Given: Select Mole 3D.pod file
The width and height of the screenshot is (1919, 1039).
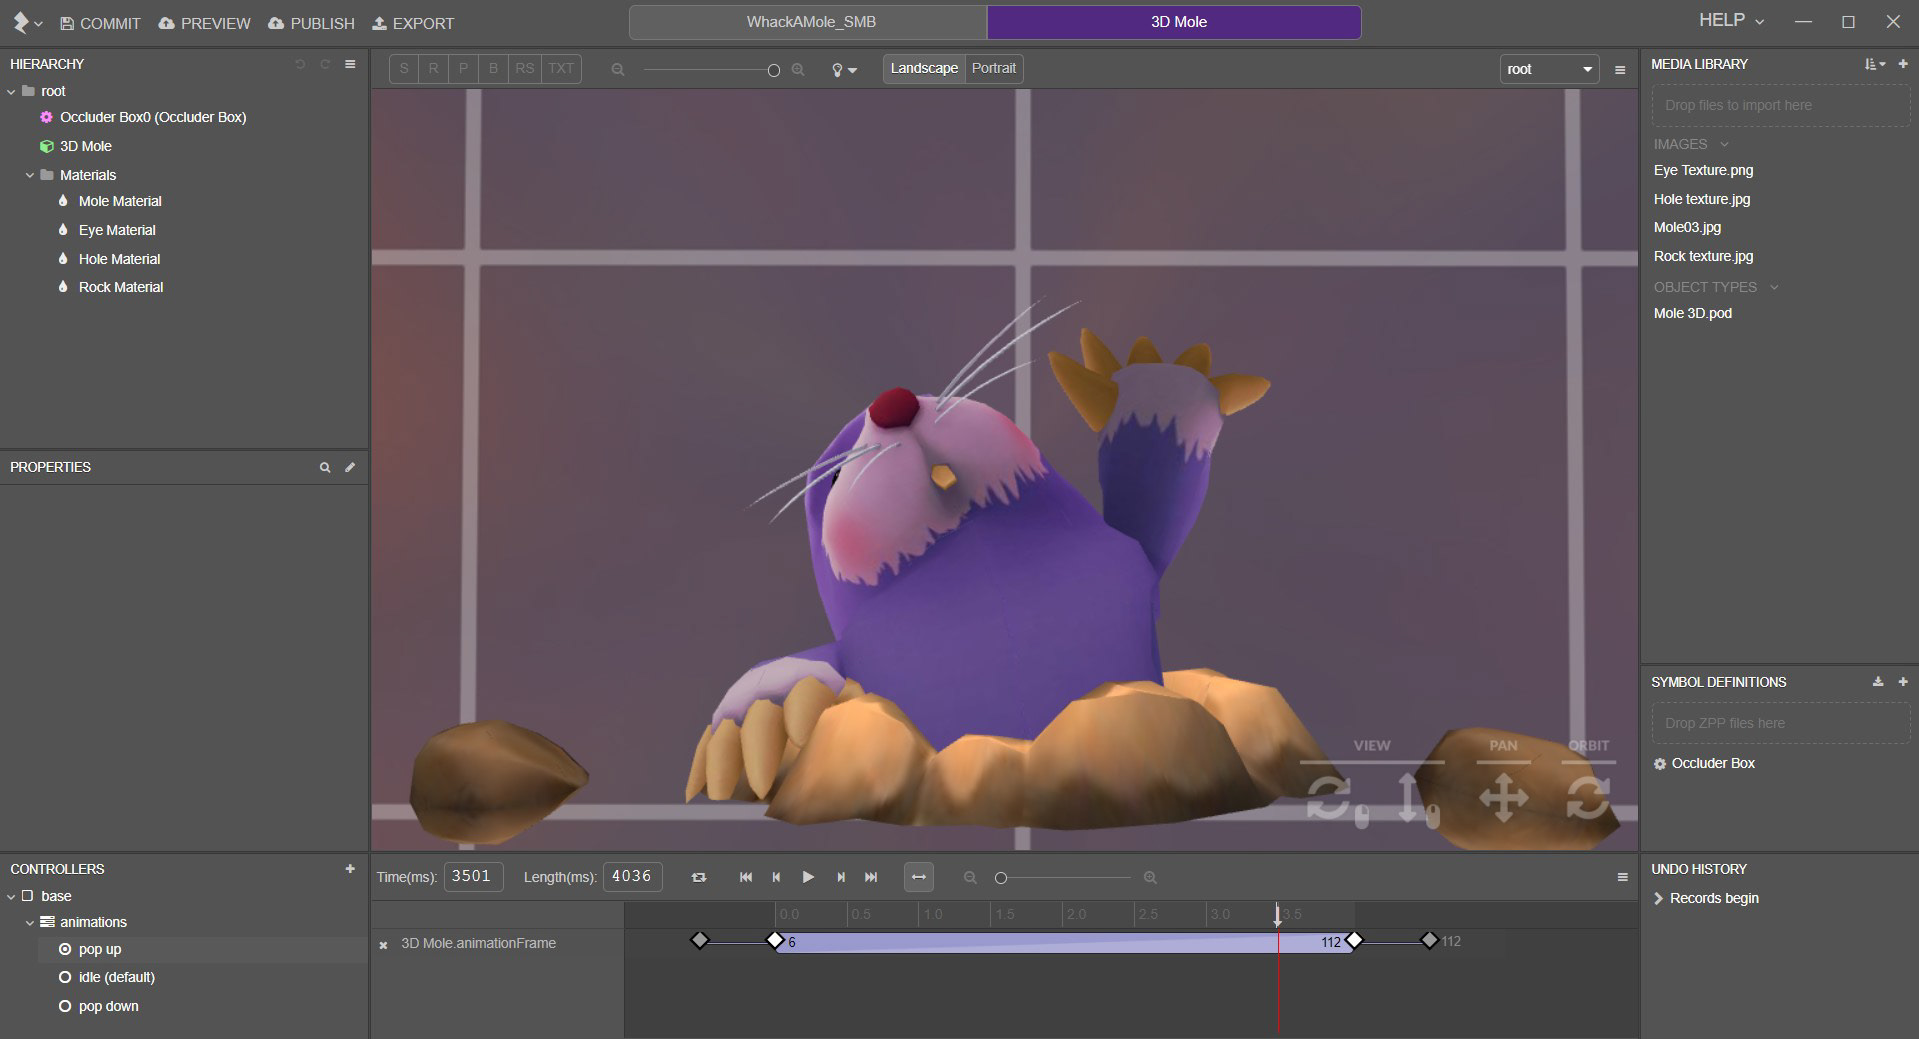Looking at the screenshot, I should (1693, 313).
